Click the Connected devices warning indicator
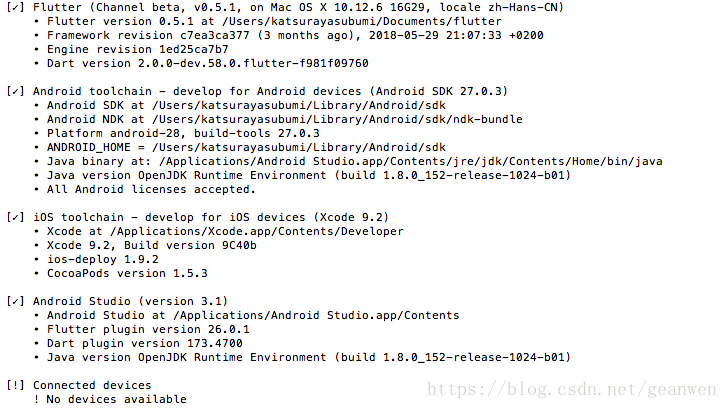 click(x=15, y=385)
